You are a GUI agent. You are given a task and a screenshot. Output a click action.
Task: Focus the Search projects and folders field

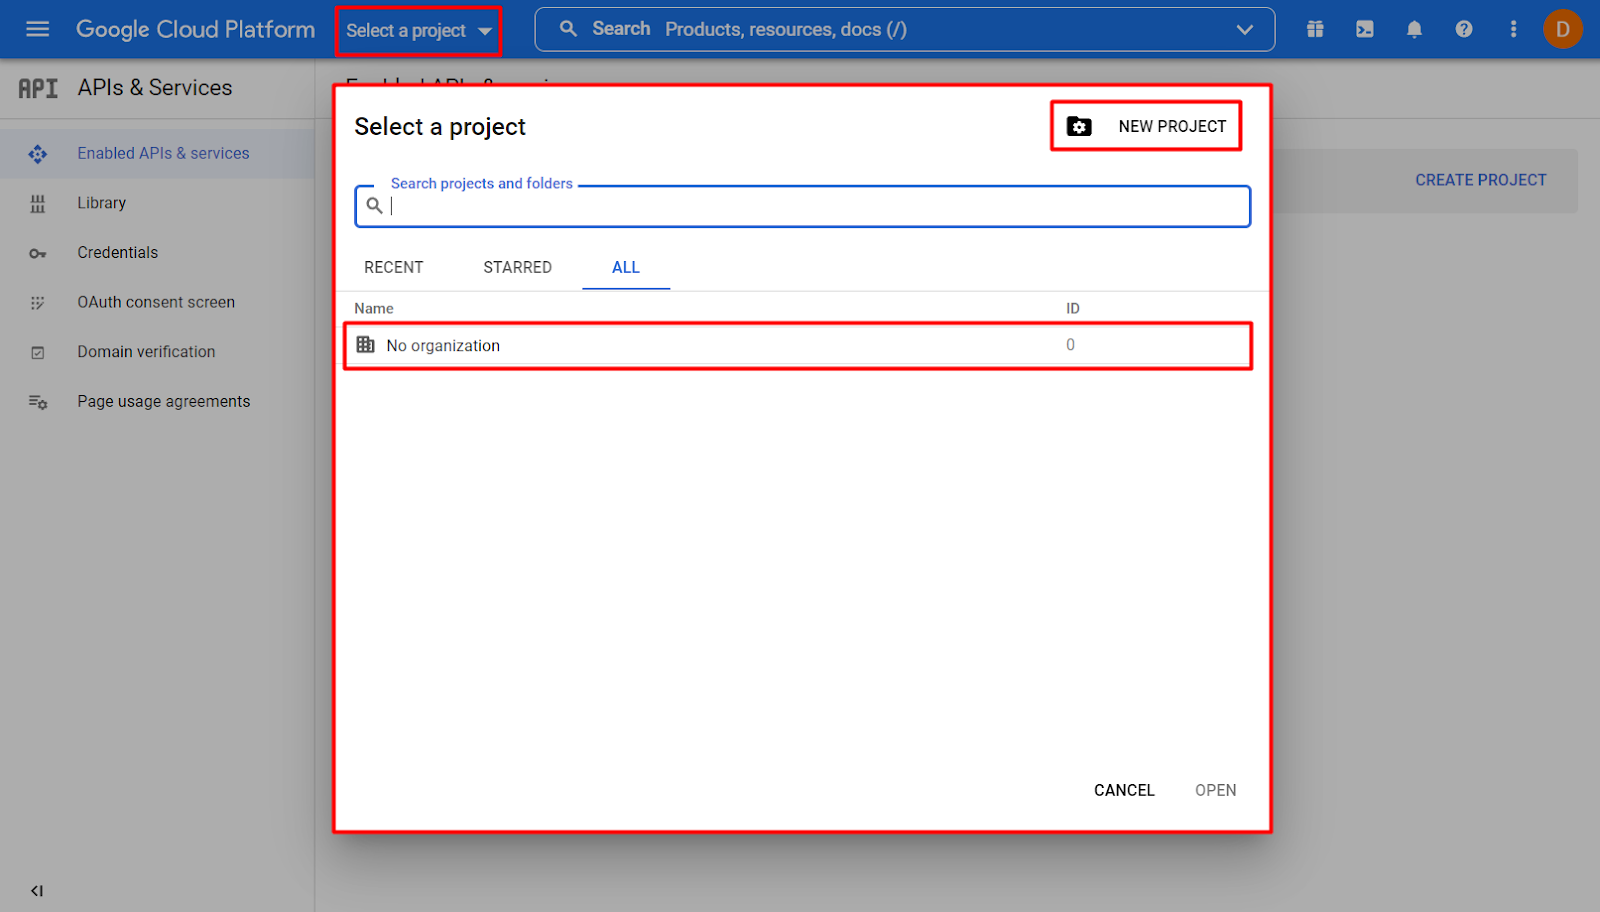tap(802, 206)
